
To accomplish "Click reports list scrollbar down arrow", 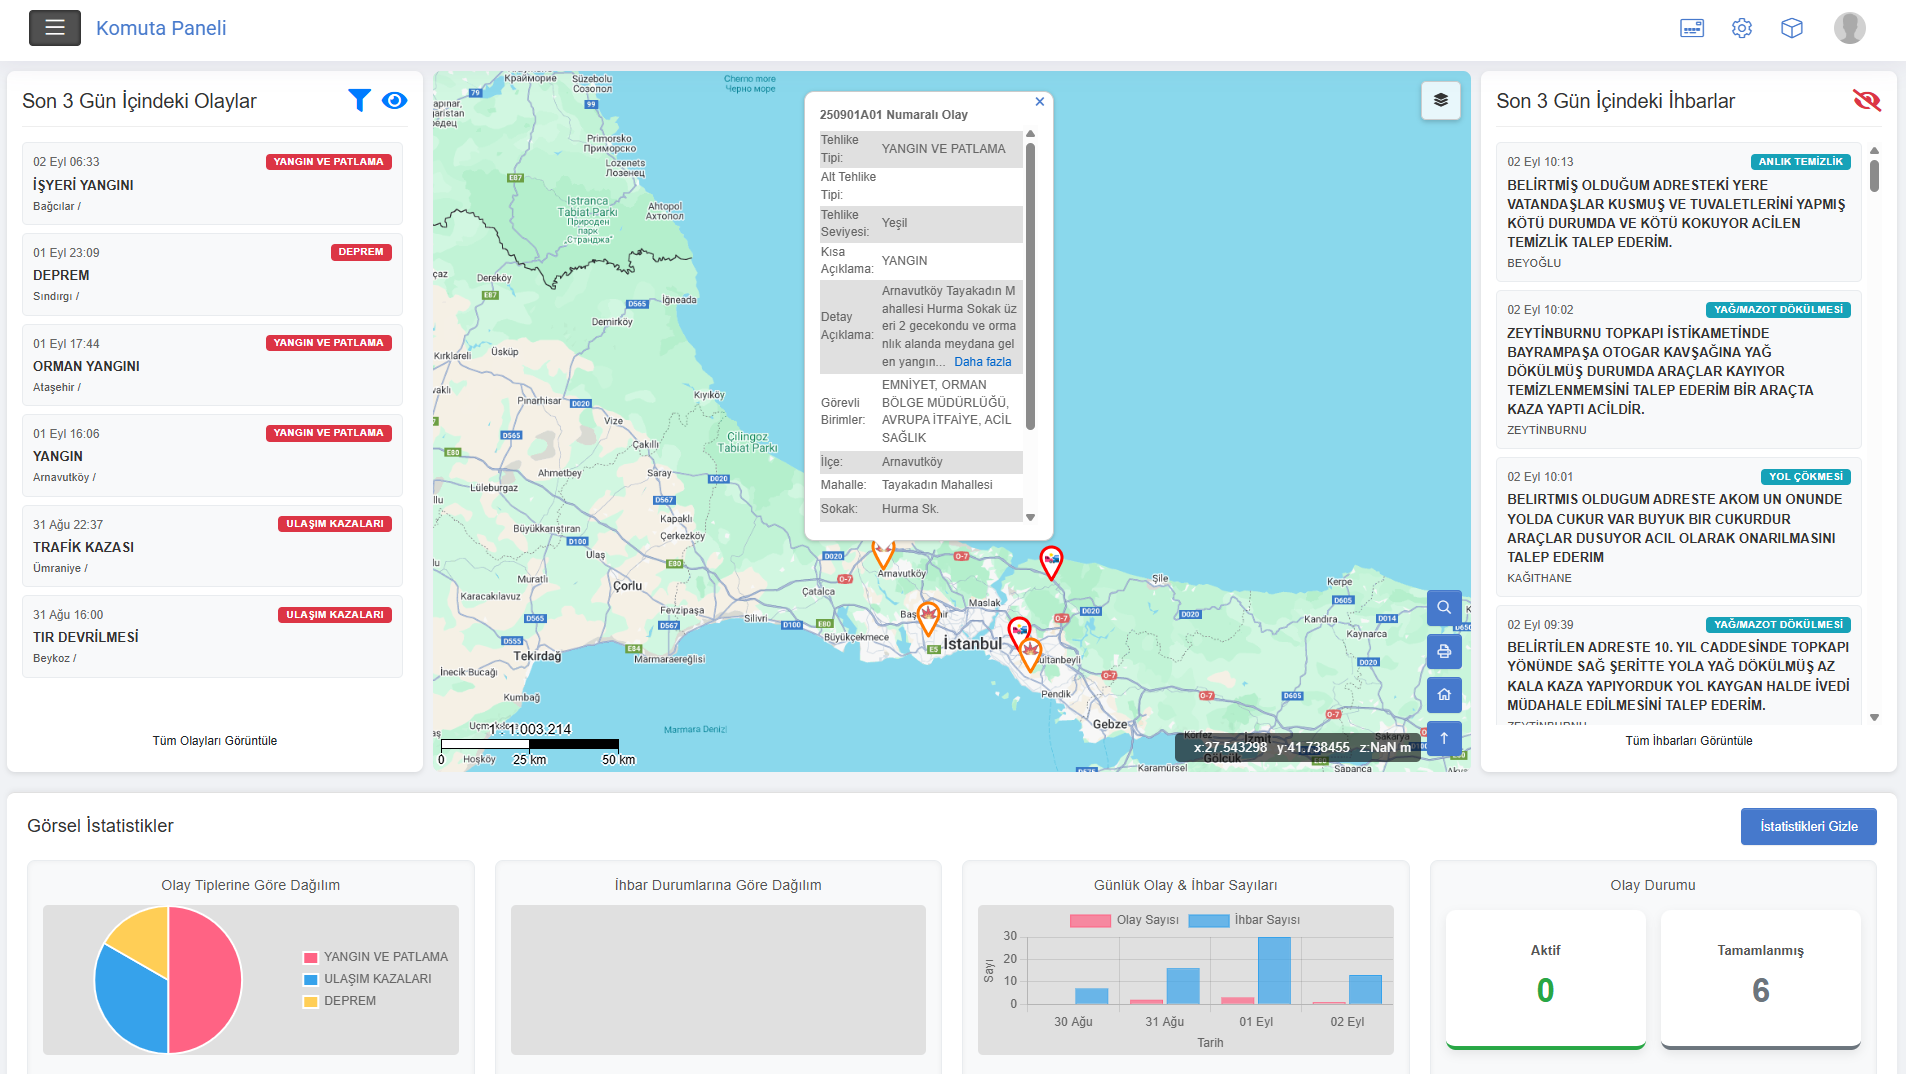I will [1874, 717].
